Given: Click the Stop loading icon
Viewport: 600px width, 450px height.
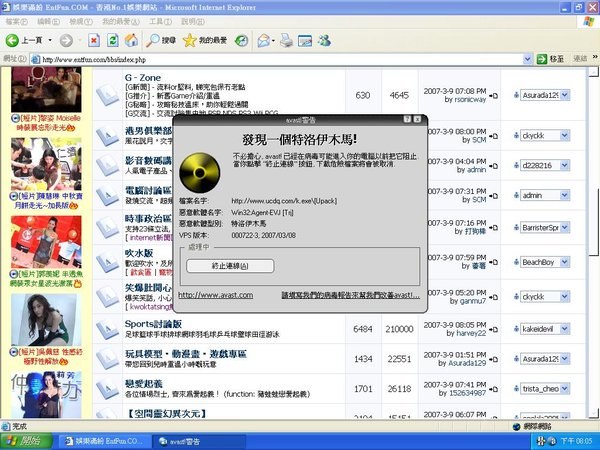Looking at the screenshot, I should tap(94, 40).
